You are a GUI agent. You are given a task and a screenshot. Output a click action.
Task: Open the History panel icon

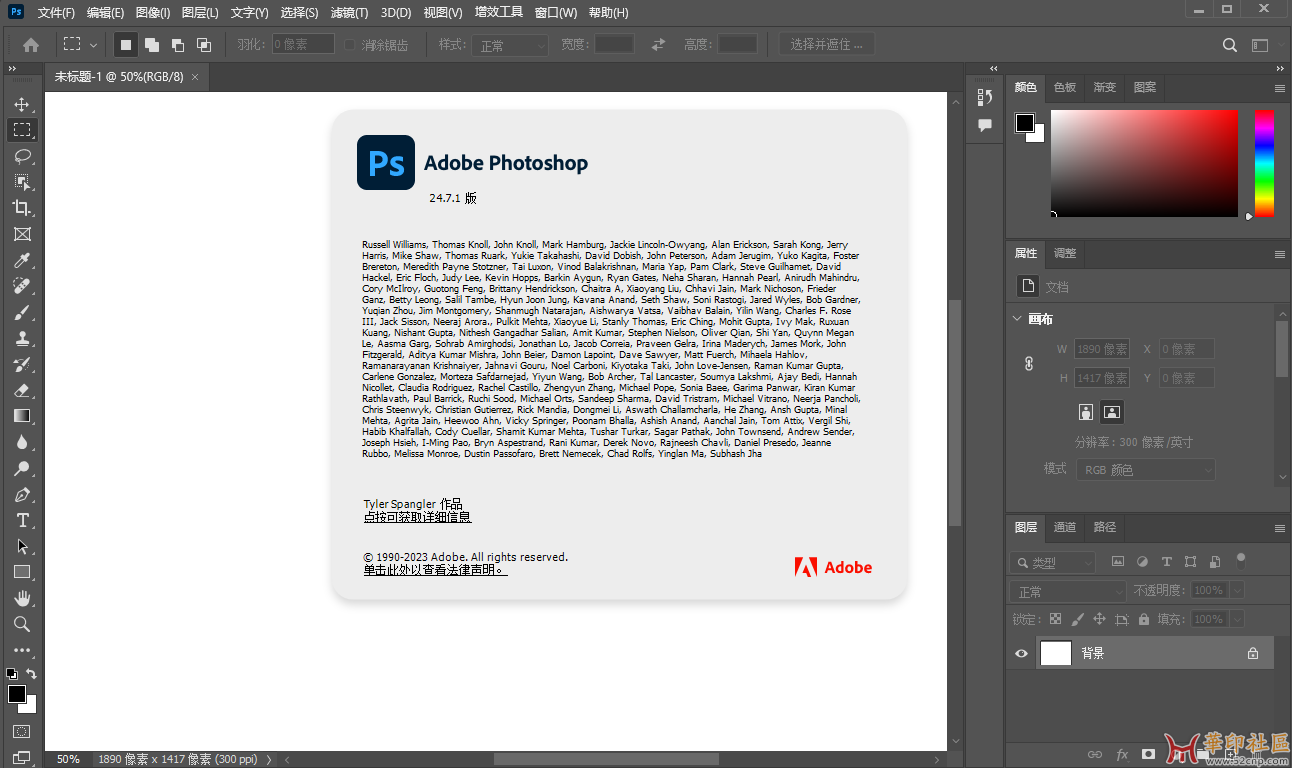click(x=985, y=97)
